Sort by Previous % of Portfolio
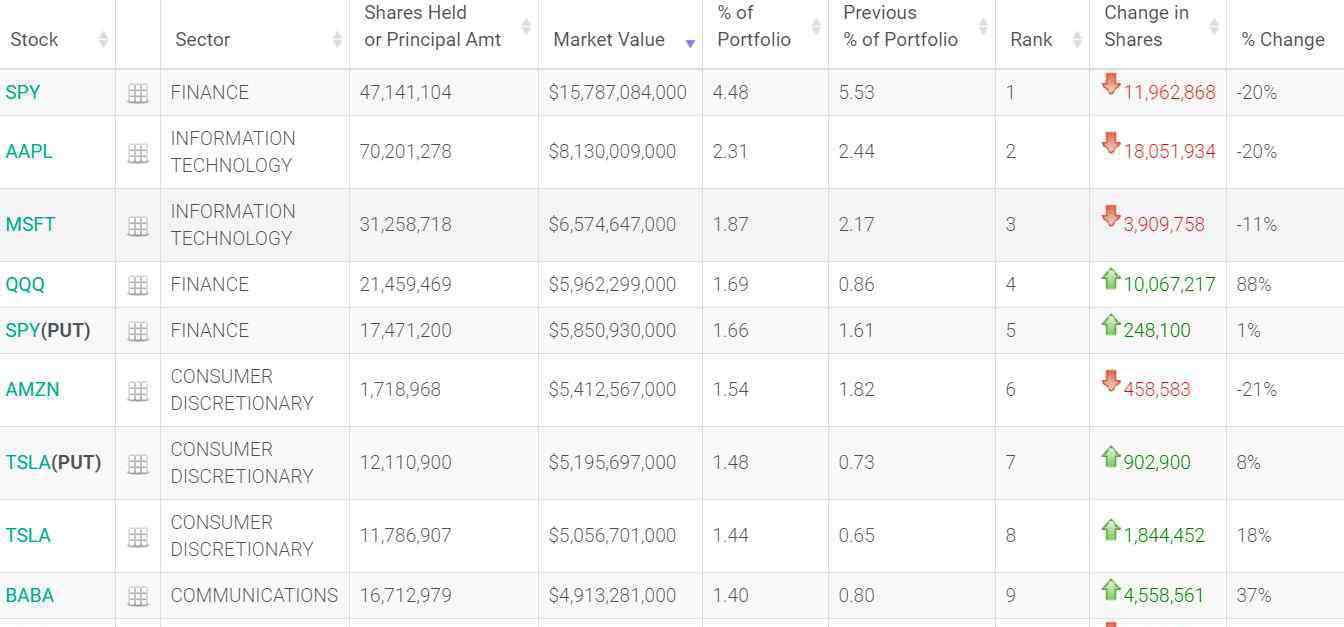The height and width of the screenshot is (627, 1344). pos(900,27)
